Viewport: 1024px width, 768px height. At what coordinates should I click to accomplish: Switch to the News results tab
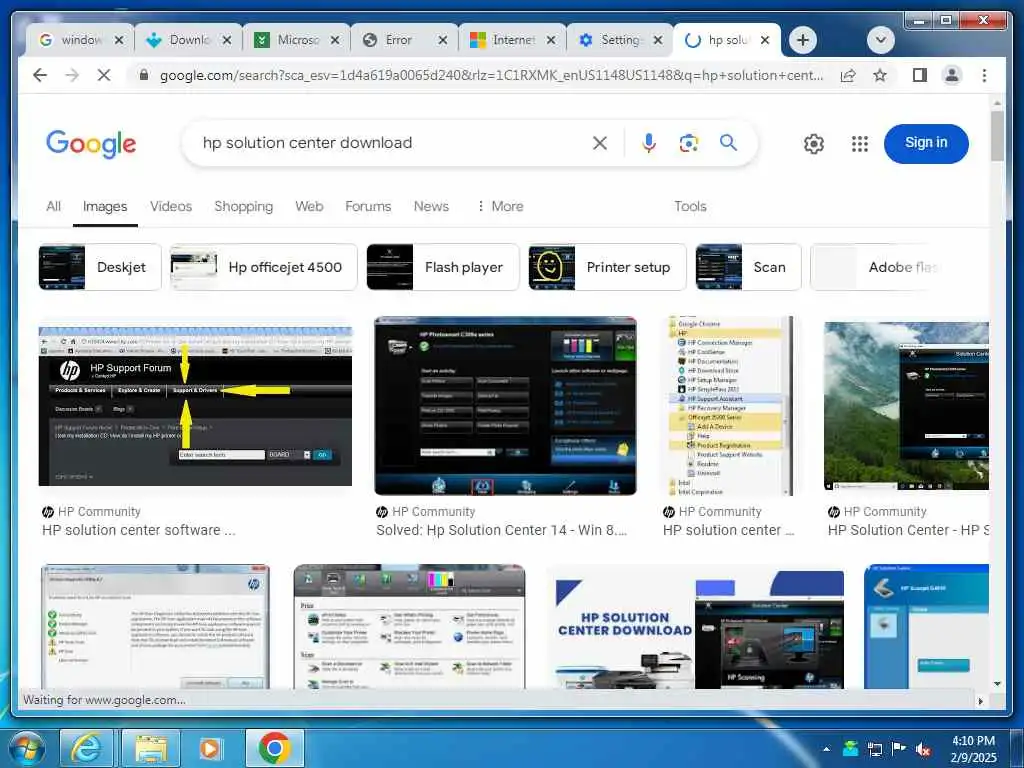pos(431,206)
